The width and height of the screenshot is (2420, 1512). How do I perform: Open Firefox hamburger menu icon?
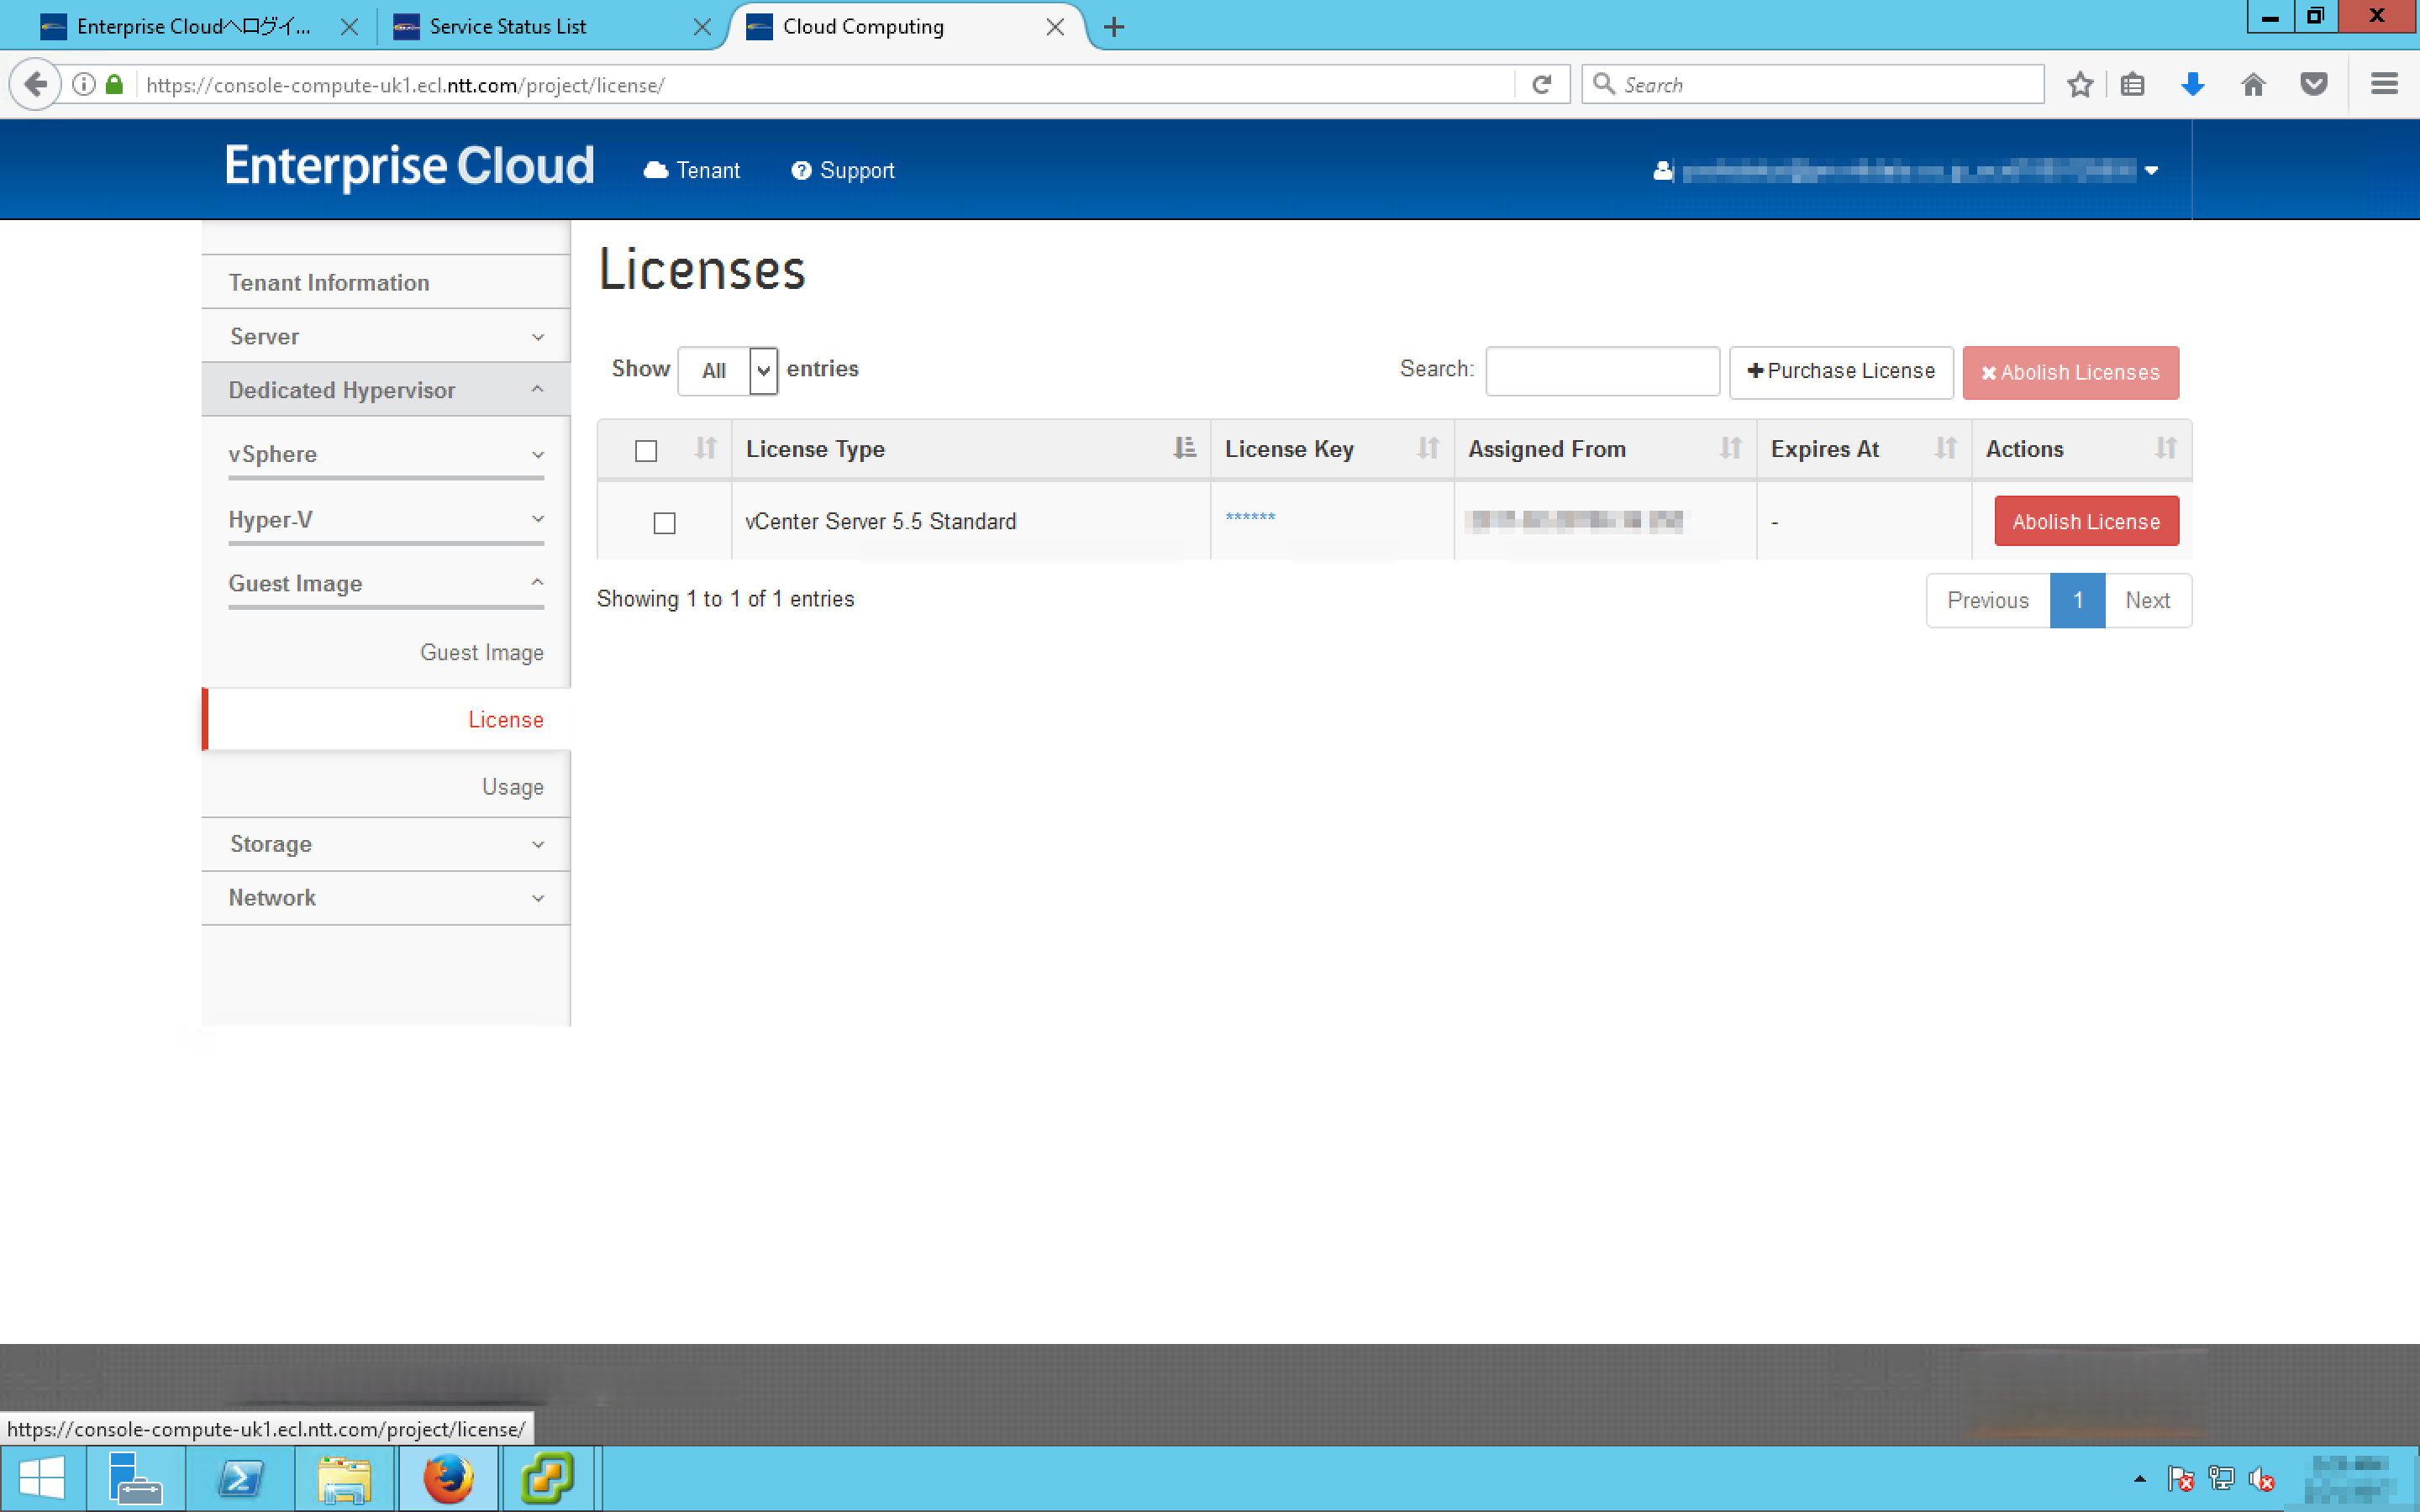(x=2384, y=85)
